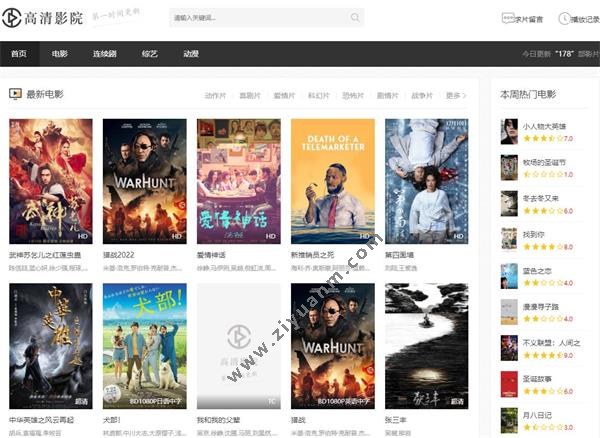600x438 pixels.
Task: Click the 高清影院 play logo icon
Action: pyautogui.click(x=11, y=18)
